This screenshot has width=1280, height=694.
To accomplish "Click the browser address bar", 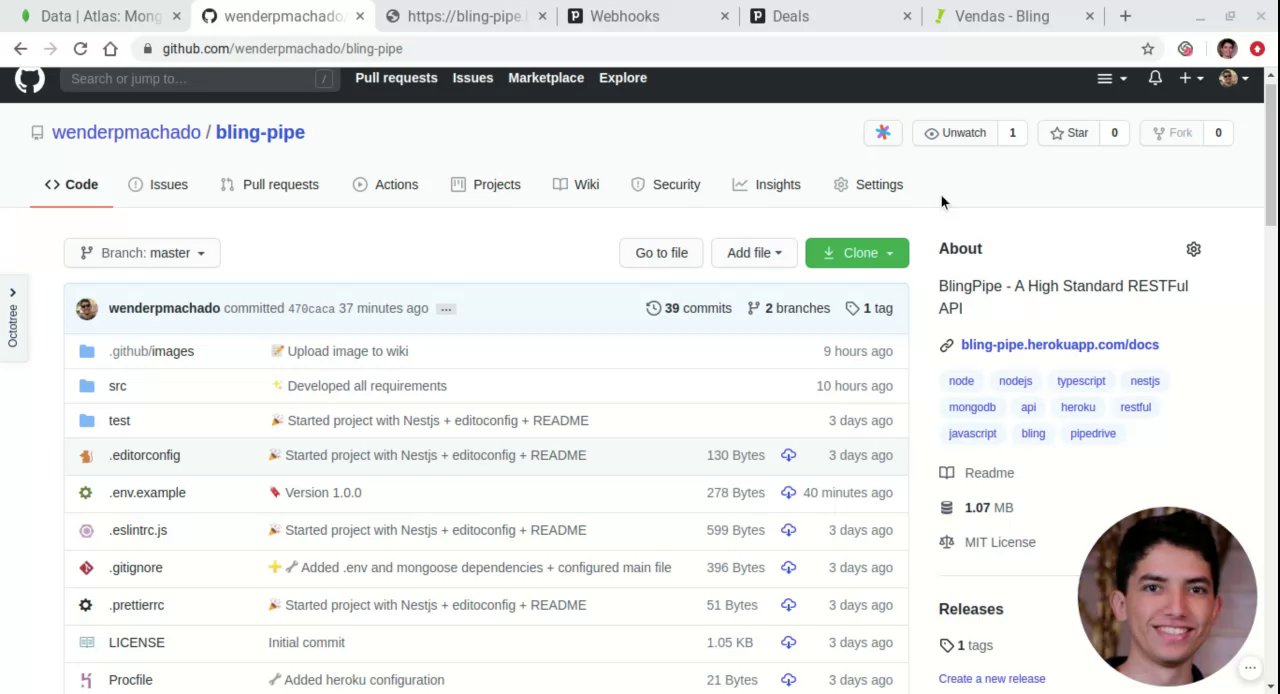I will [x=640, y=48].
